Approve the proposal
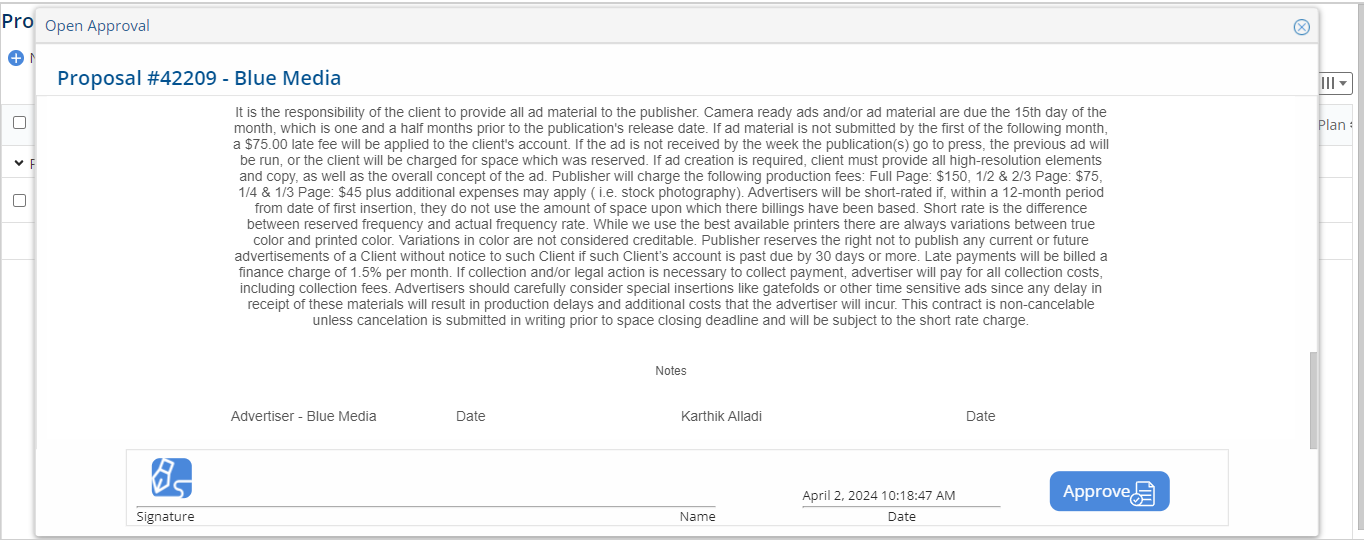The image size is (1364, 551). (x=1109, y=491)
